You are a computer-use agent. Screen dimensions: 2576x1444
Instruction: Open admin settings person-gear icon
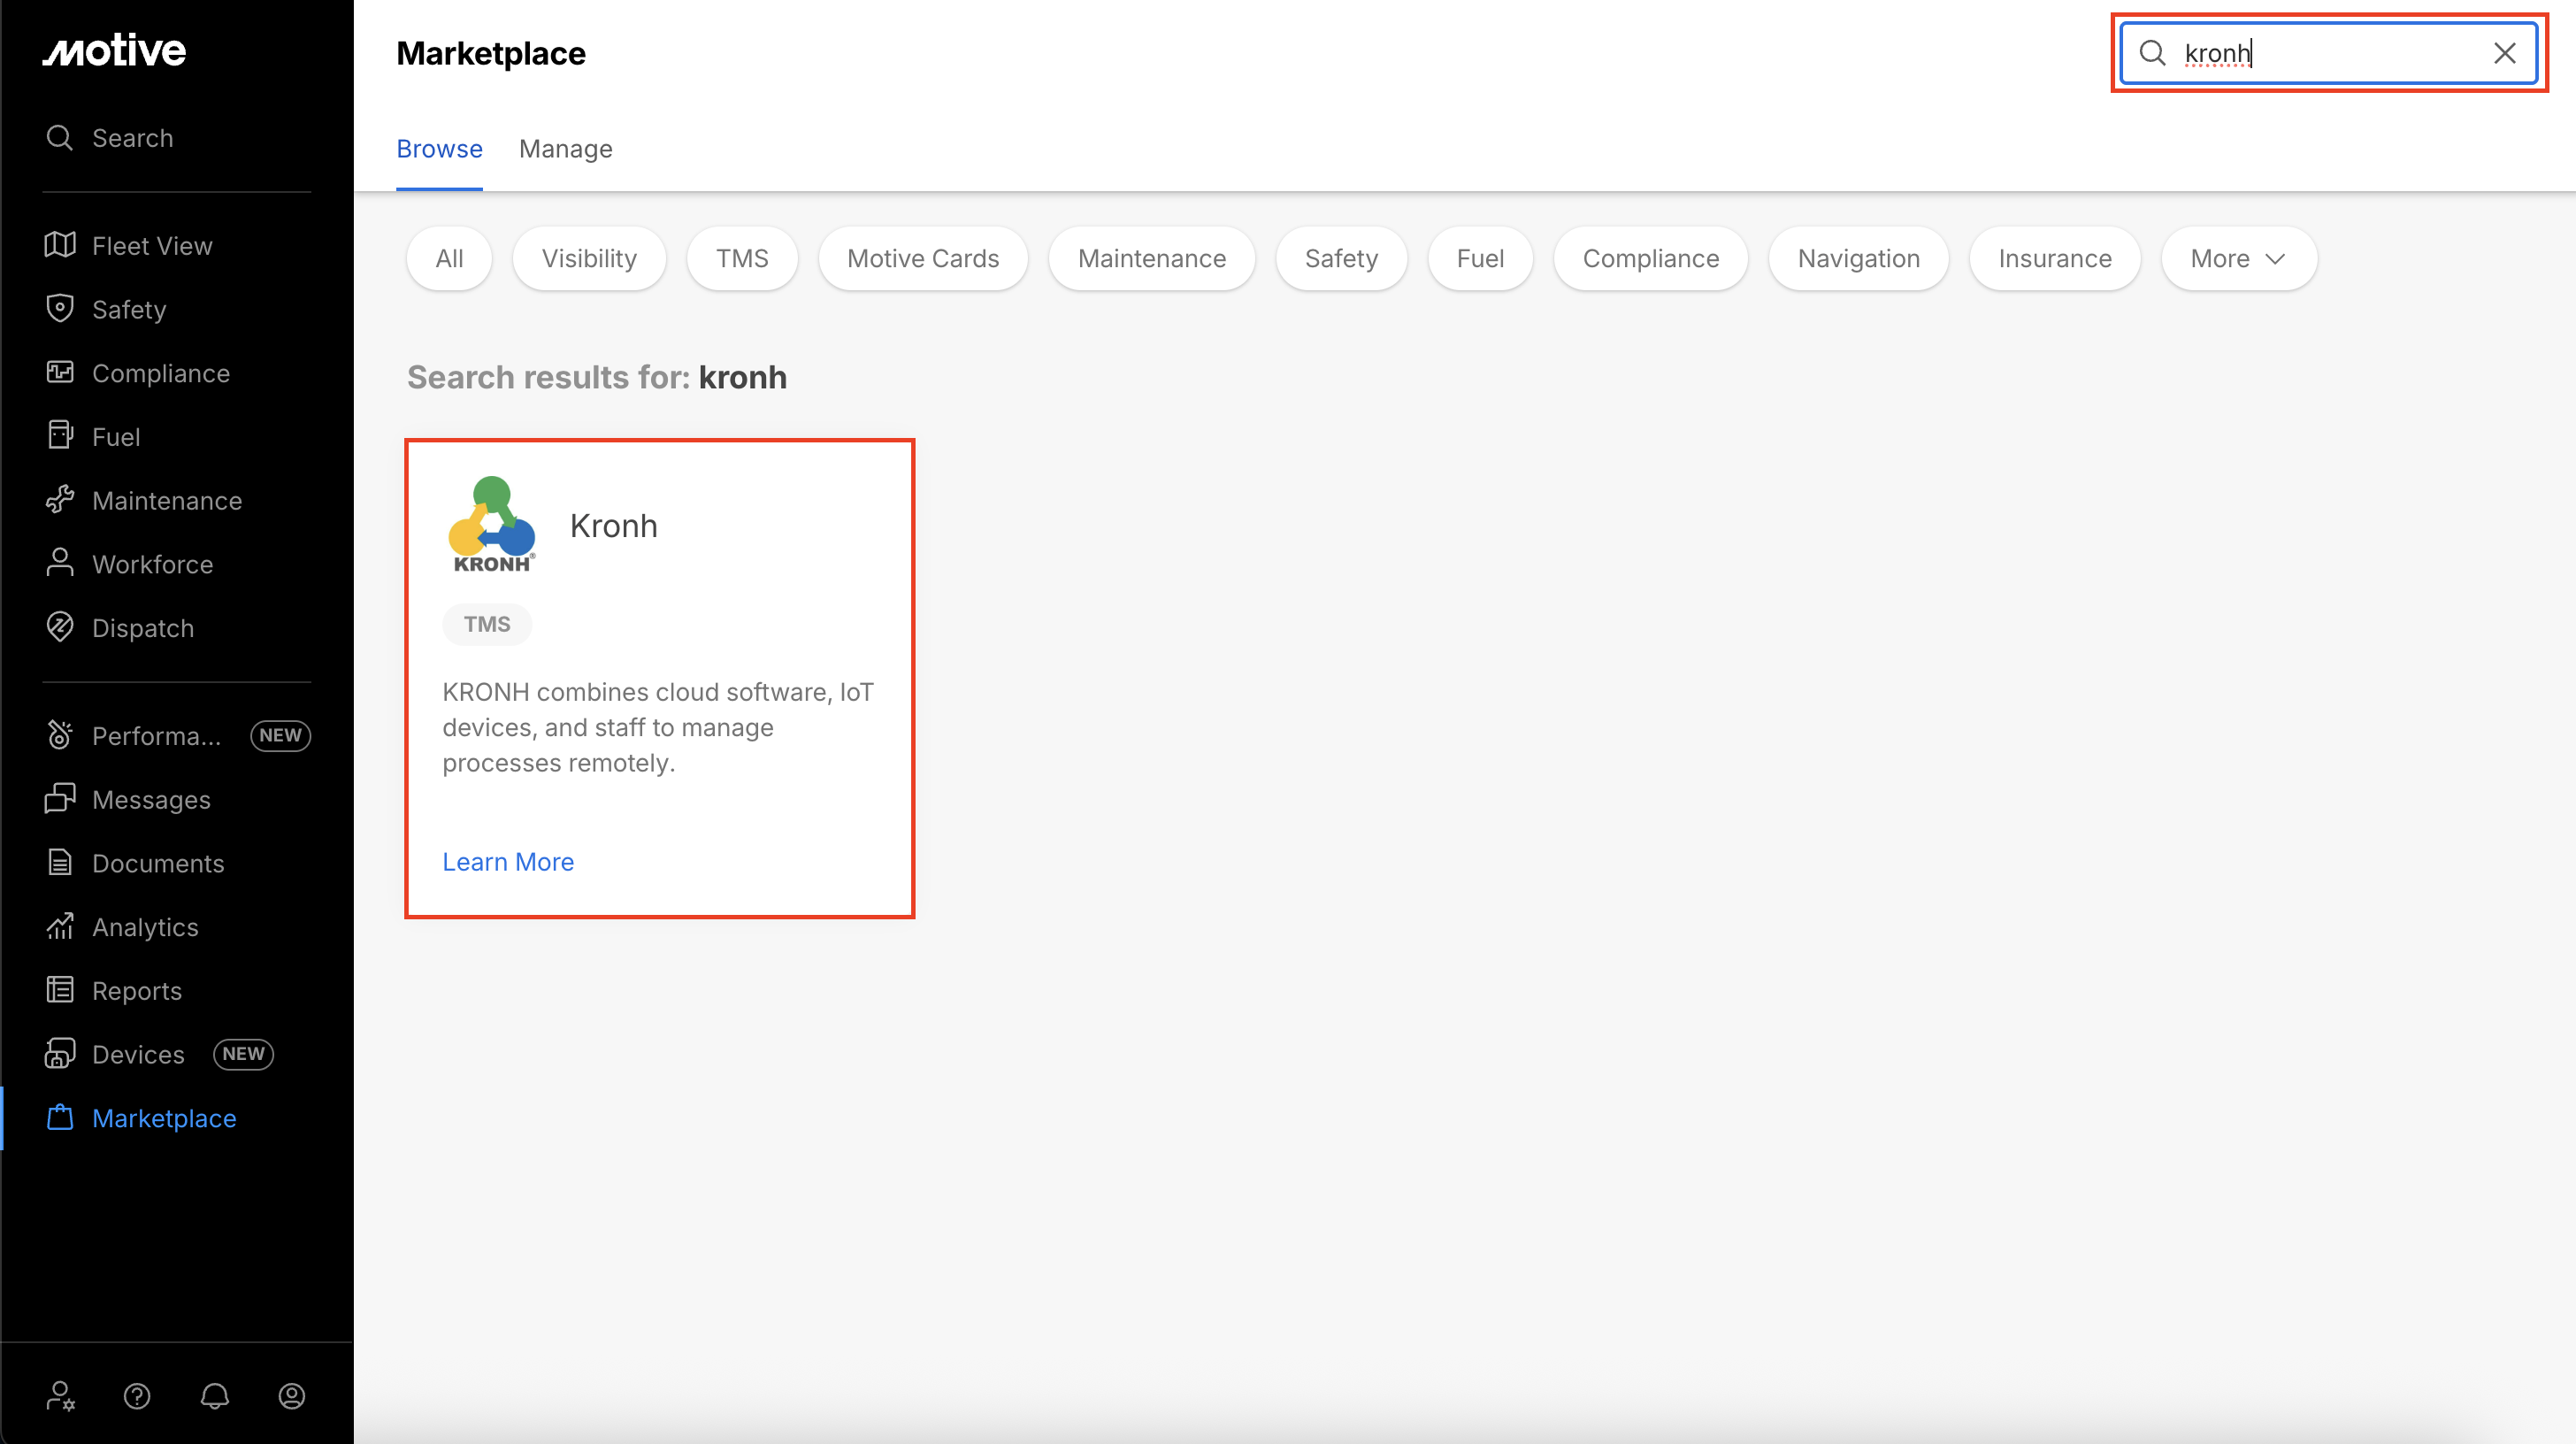tap(60, 1396)
